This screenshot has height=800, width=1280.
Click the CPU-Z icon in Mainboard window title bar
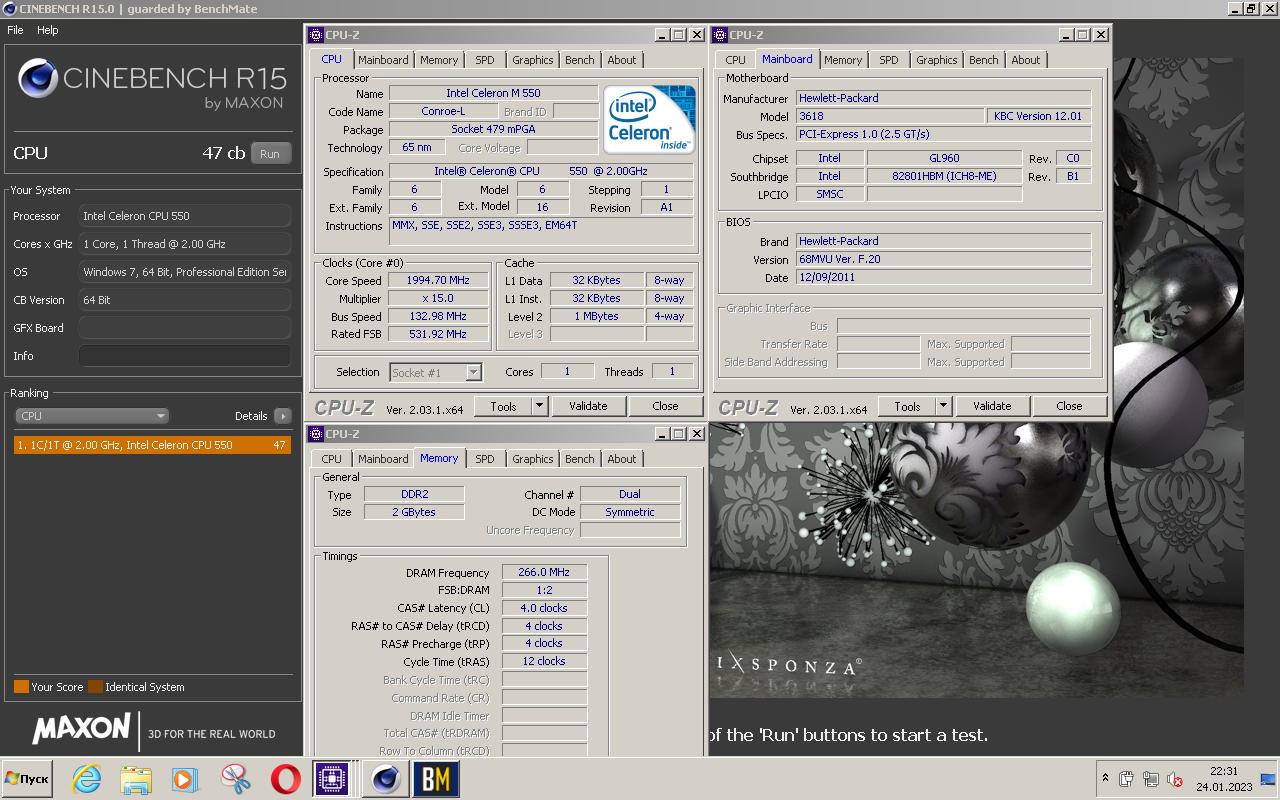720,35
